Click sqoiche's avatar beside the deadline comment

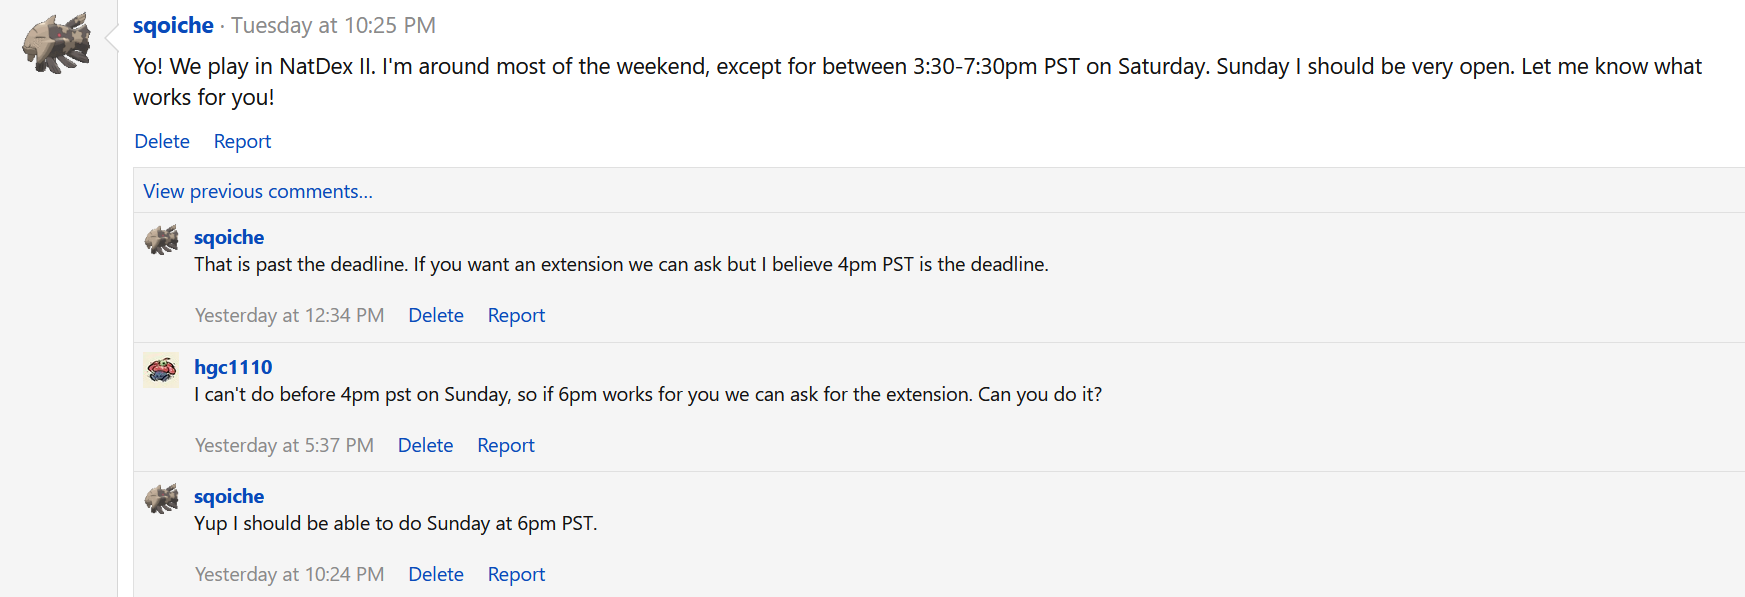click(x=161, y=240)
